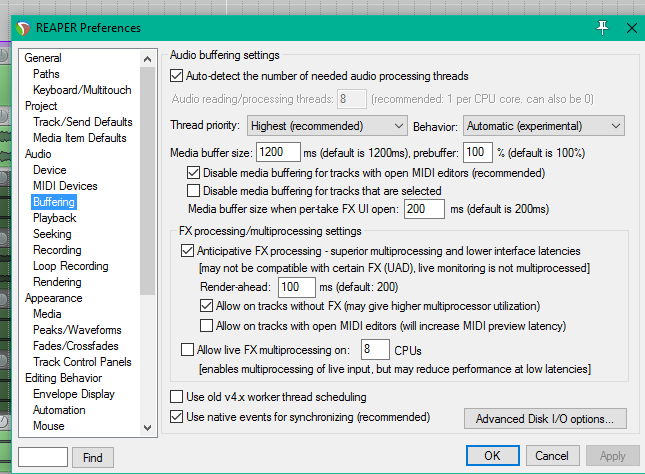645x474 pixels.
Task: Select General in the preferences tree
Action: (x=43, y=58)
